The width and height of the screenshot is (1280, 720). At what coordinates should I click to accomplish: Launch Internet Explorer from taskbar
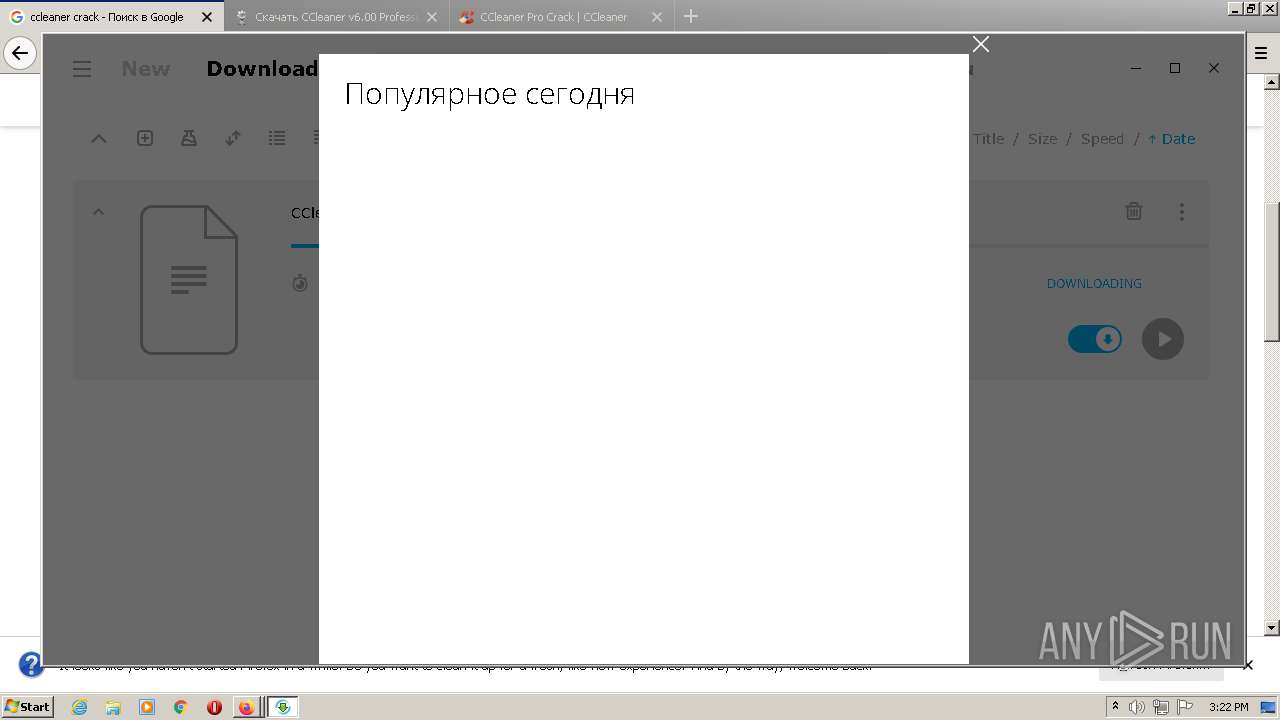pos(80,707)
